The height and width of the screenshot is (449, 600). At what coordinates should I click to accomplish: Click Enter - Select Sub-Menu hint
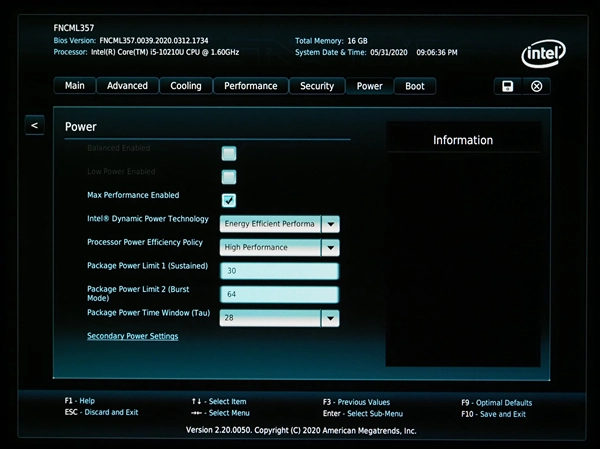click(x=363, y=414)
